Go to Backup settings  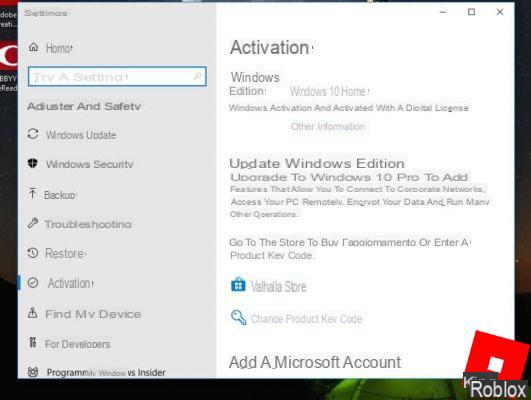tap(60, 195)
